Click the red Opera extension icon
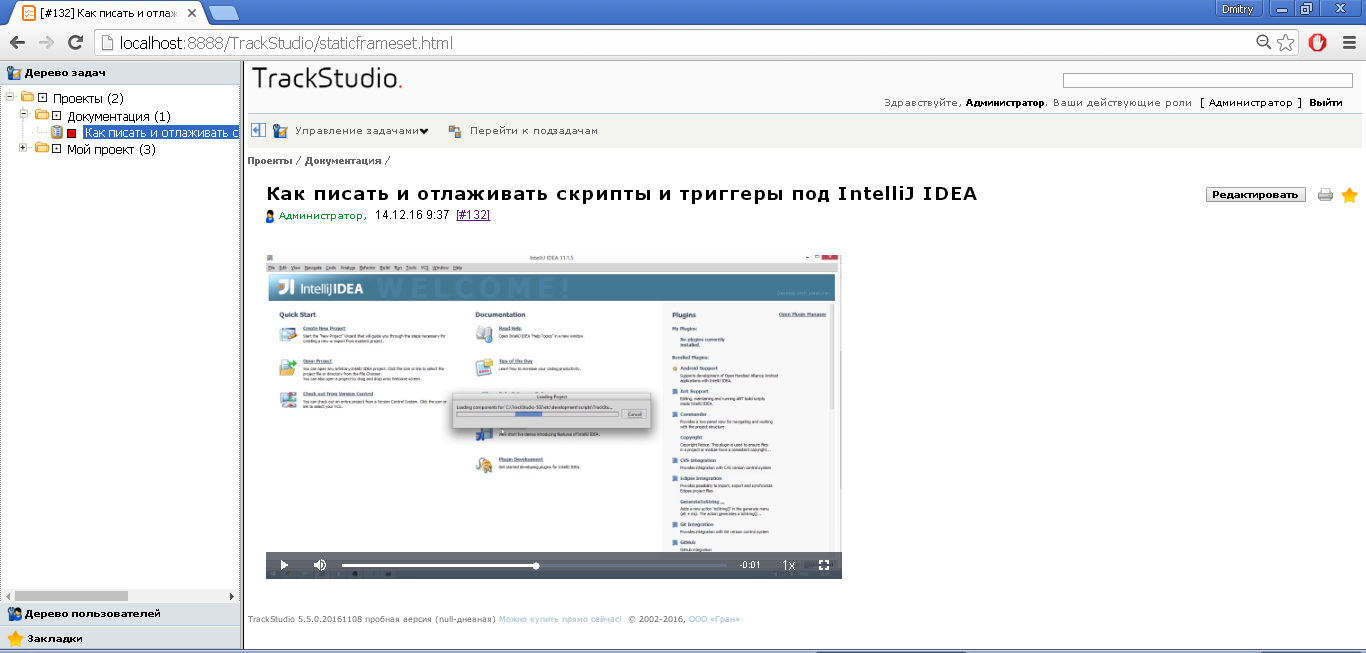This screenshot has width=1366, height=653. (1318, 43)
